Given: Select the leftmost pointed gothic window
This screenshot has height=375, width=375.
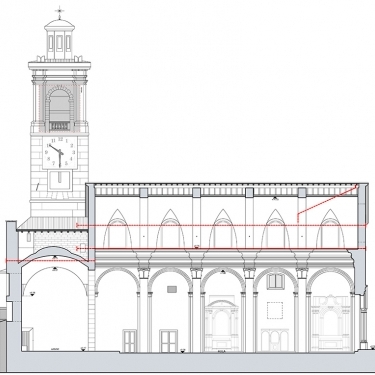Looking at the screenshot, I should point(117,229).
